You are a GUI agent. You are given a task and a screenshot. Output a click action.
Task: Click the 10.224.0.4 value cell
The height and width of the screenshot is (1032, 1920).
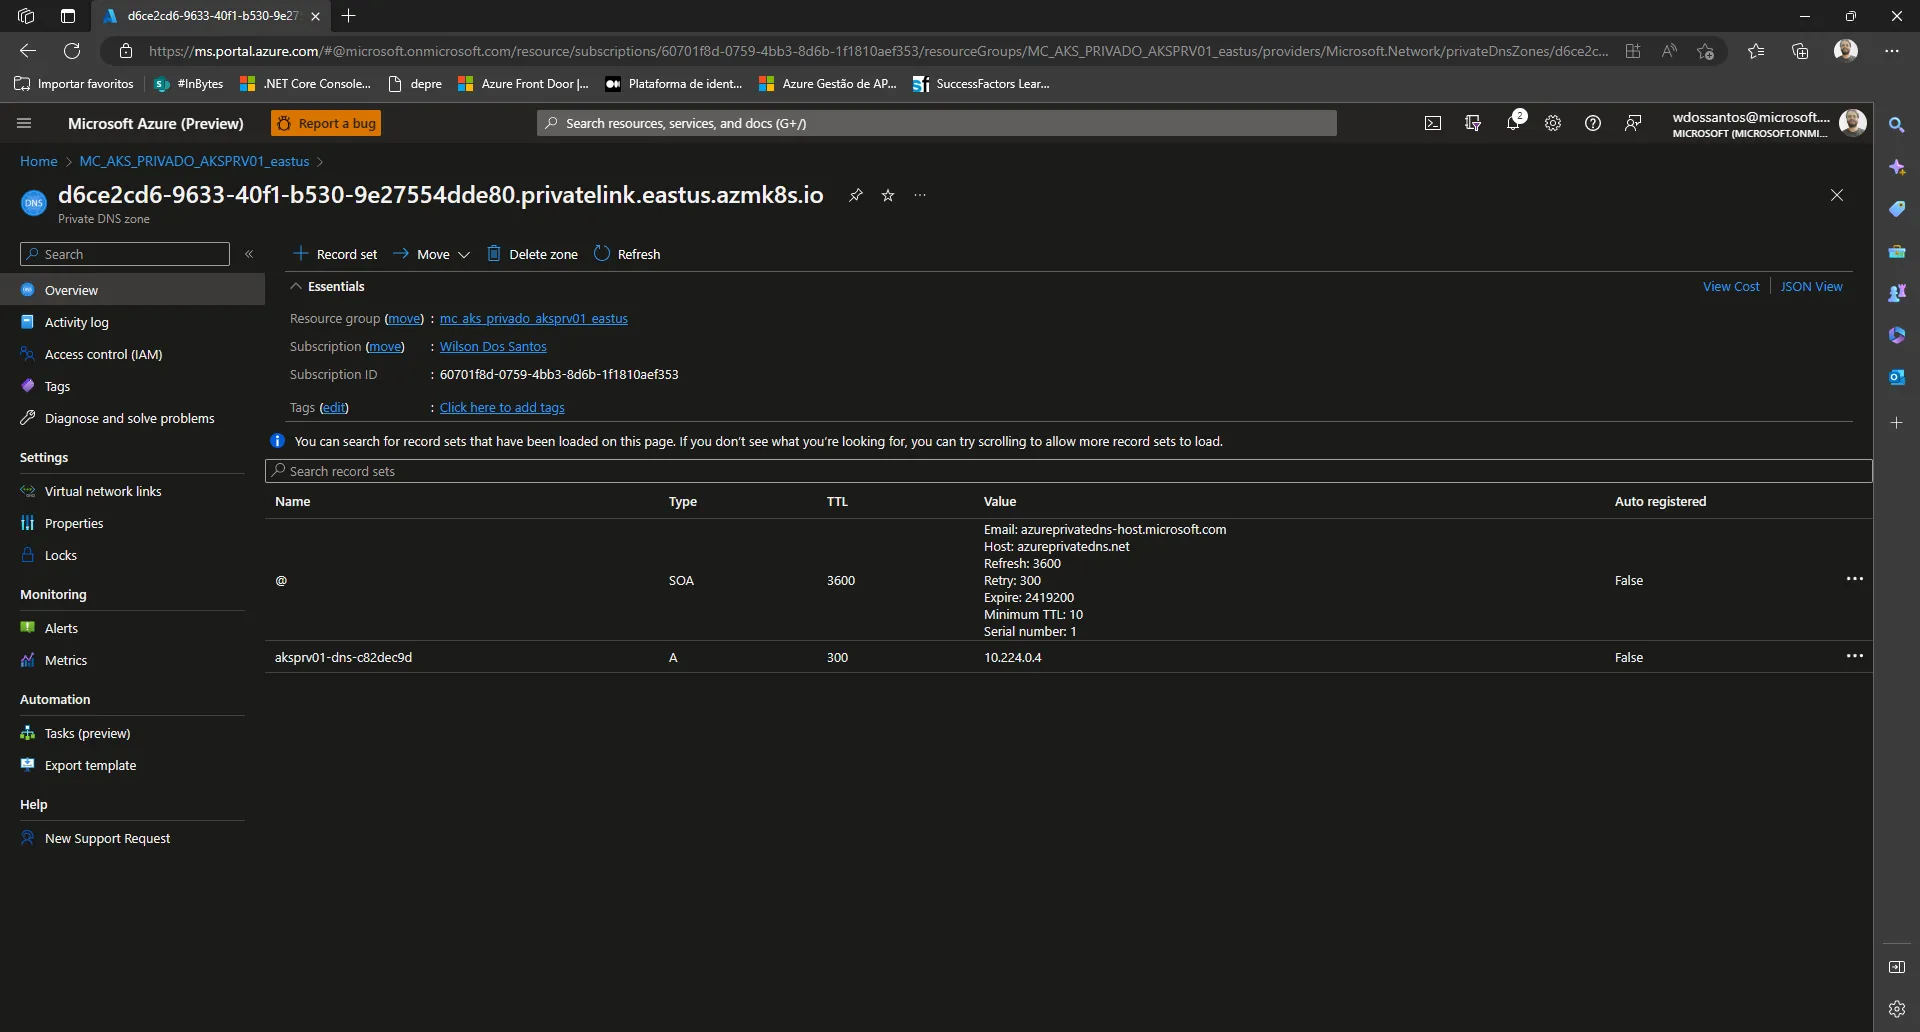pyautogui.click(x=1013, y=657)
